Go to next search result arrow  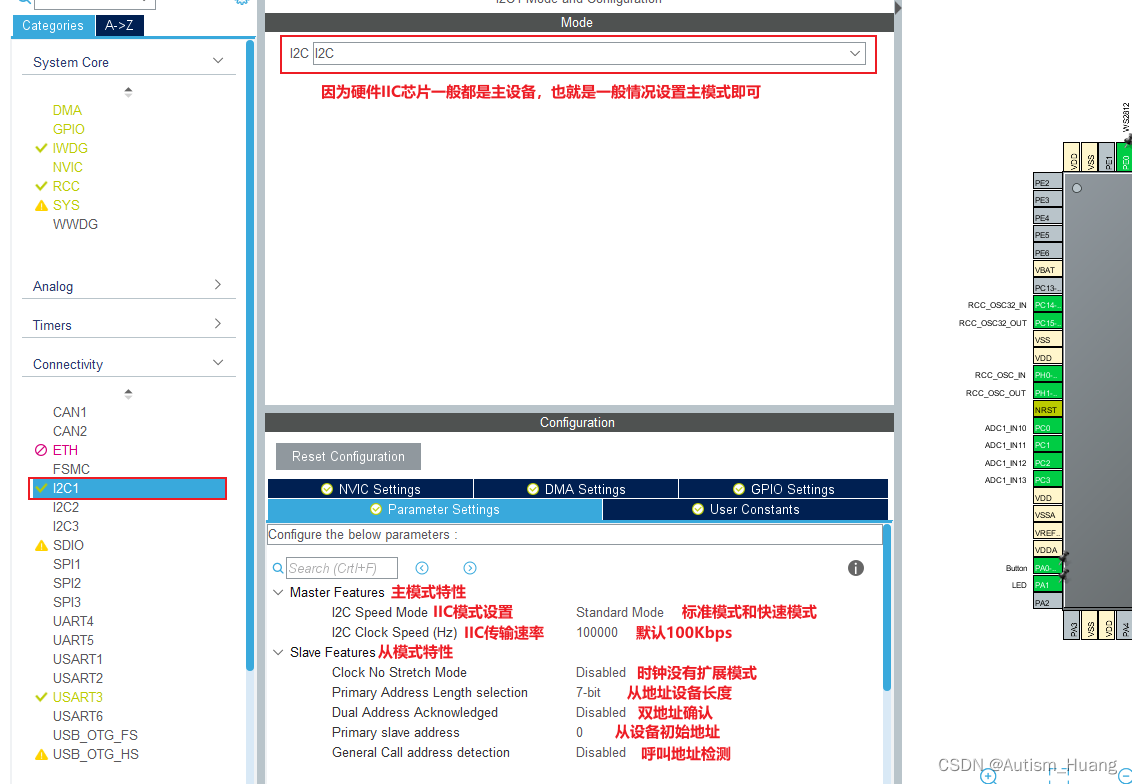coord(470,568)
